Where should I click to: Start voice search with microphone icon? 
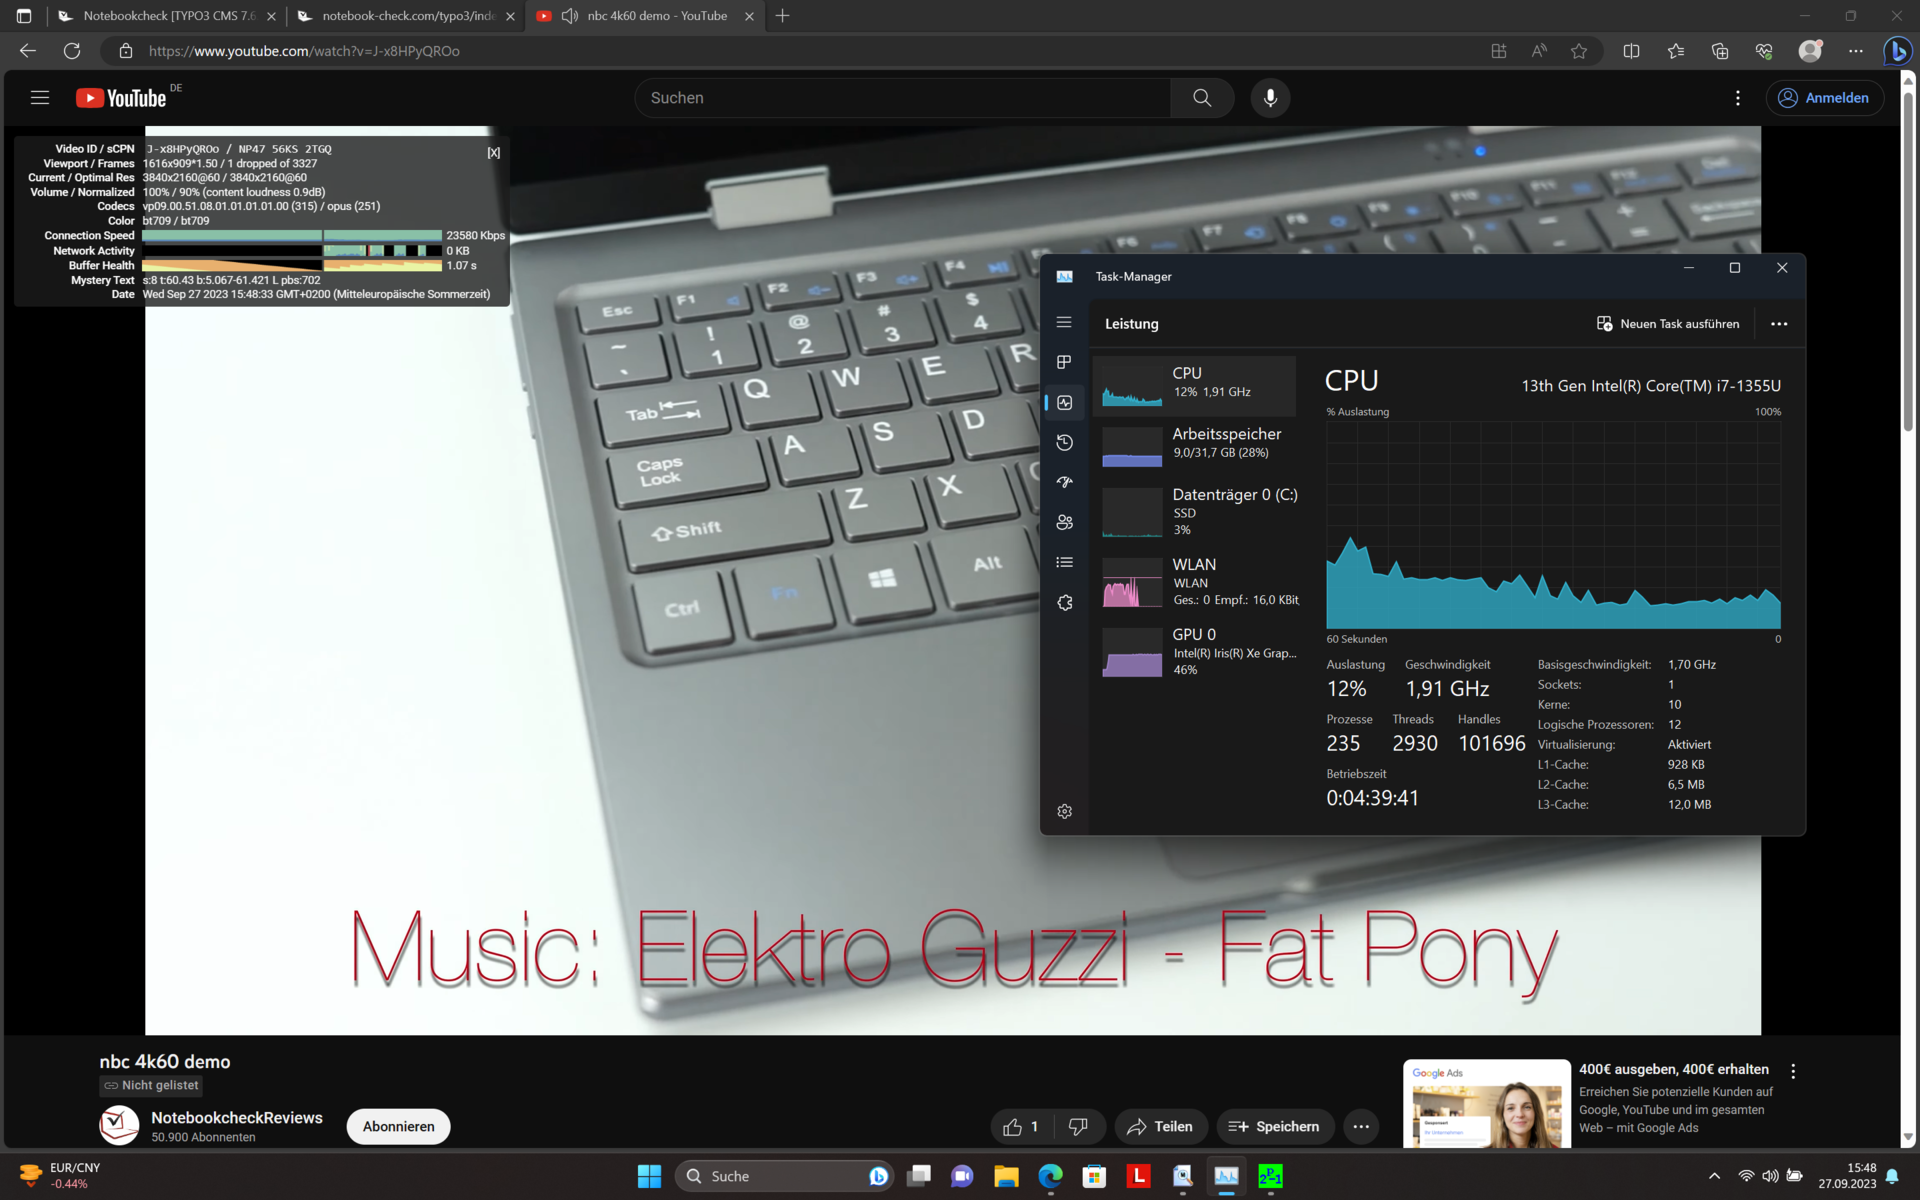click(x=1270, y=98)
